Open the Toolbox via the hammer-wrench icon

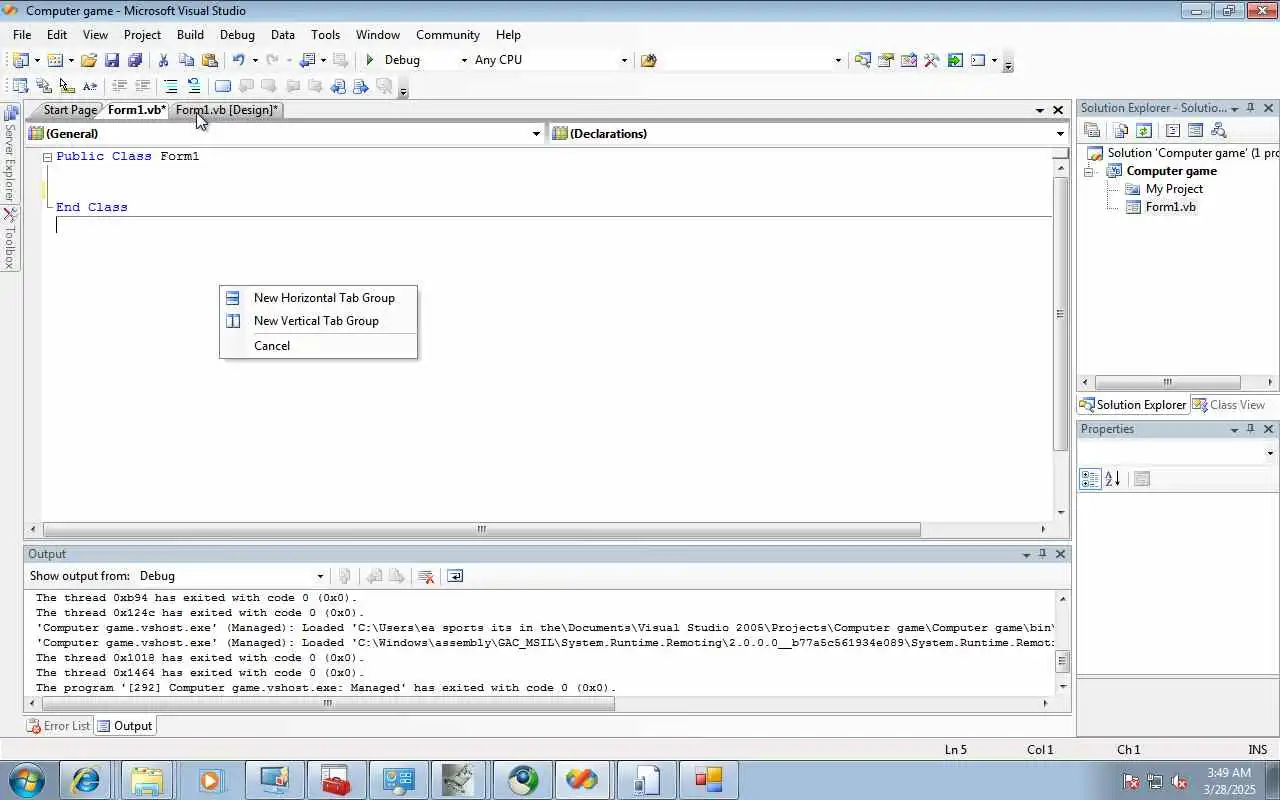931,60
